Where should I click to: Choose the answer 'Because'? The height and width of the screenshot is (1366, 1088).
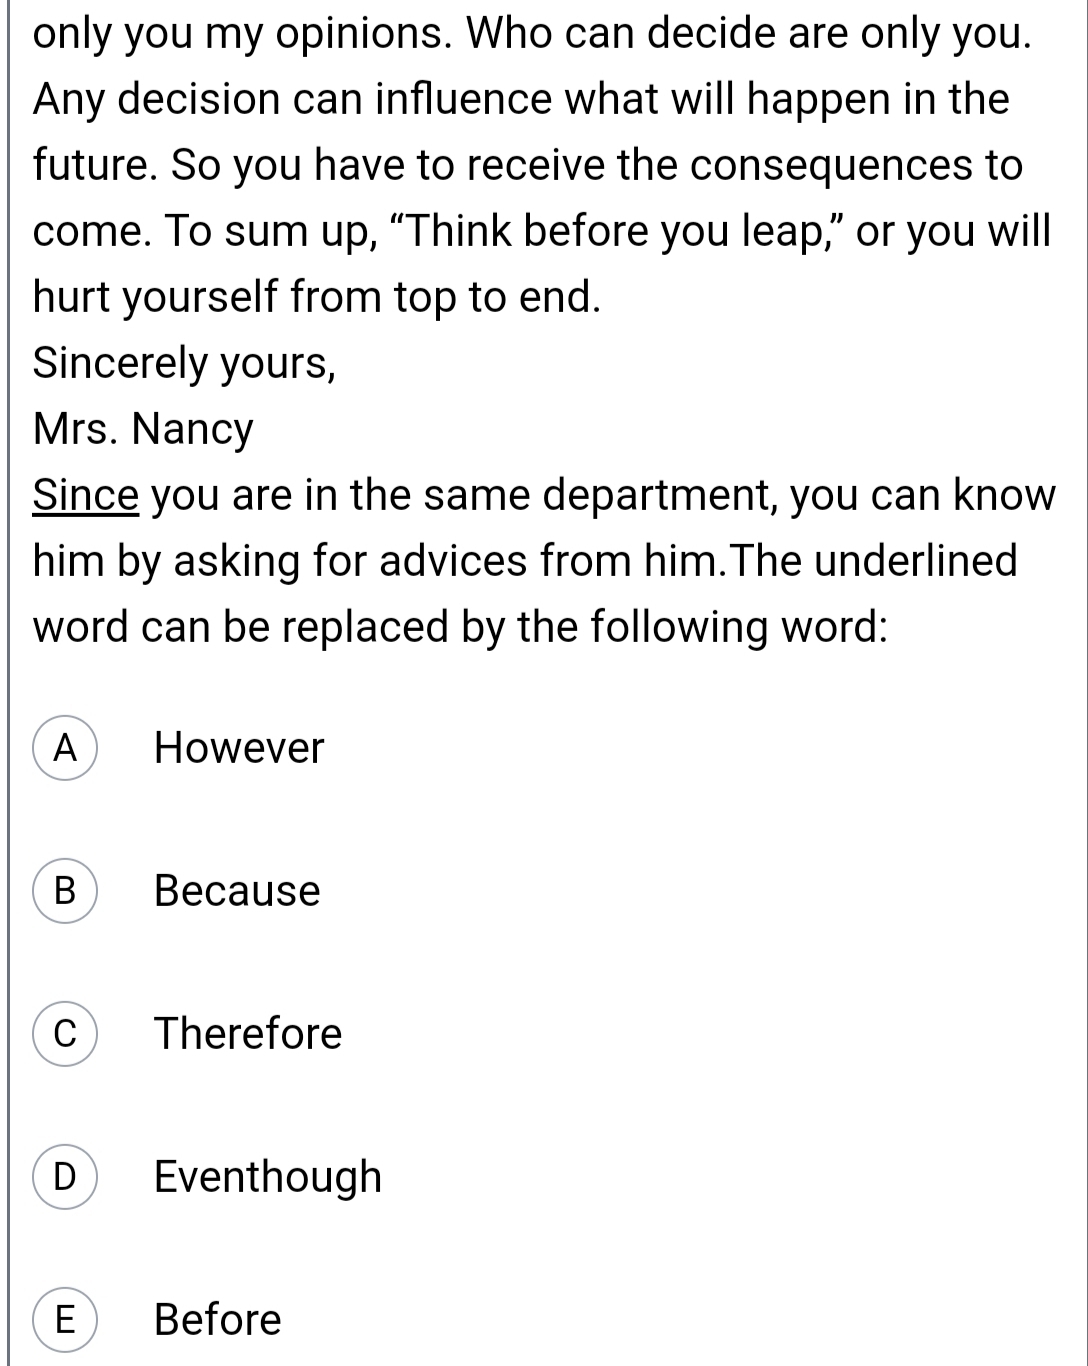click(237, 891)
